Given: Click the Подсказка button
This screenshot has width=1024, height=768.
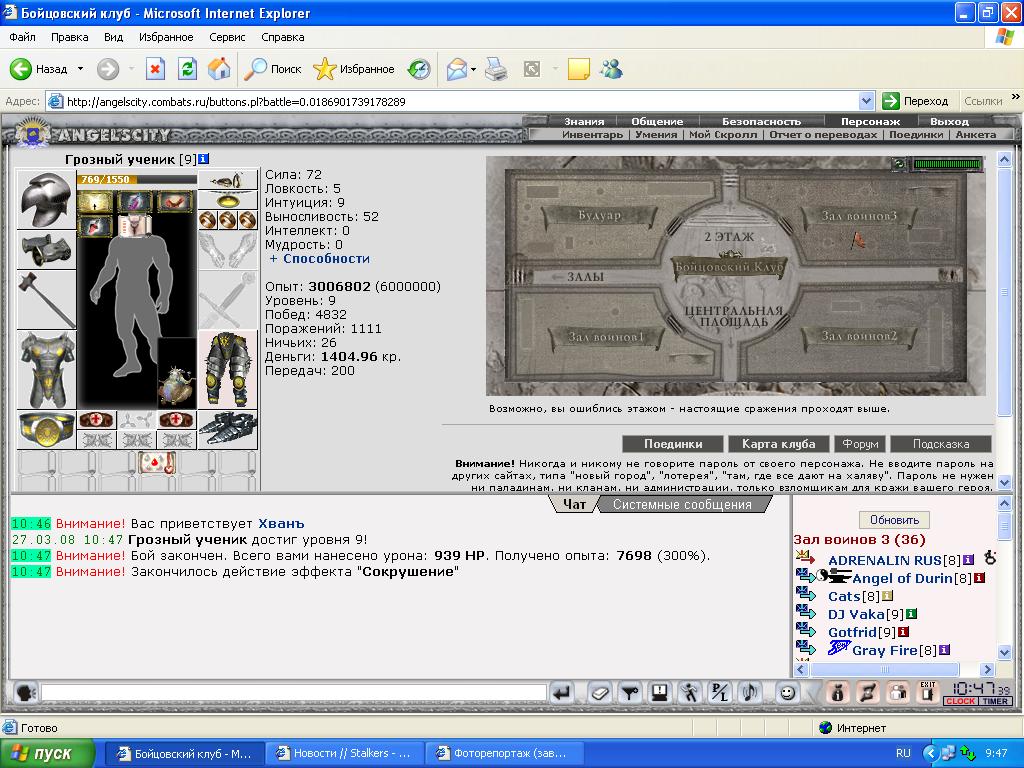Looking at the screenshot, I should point(941,444).
